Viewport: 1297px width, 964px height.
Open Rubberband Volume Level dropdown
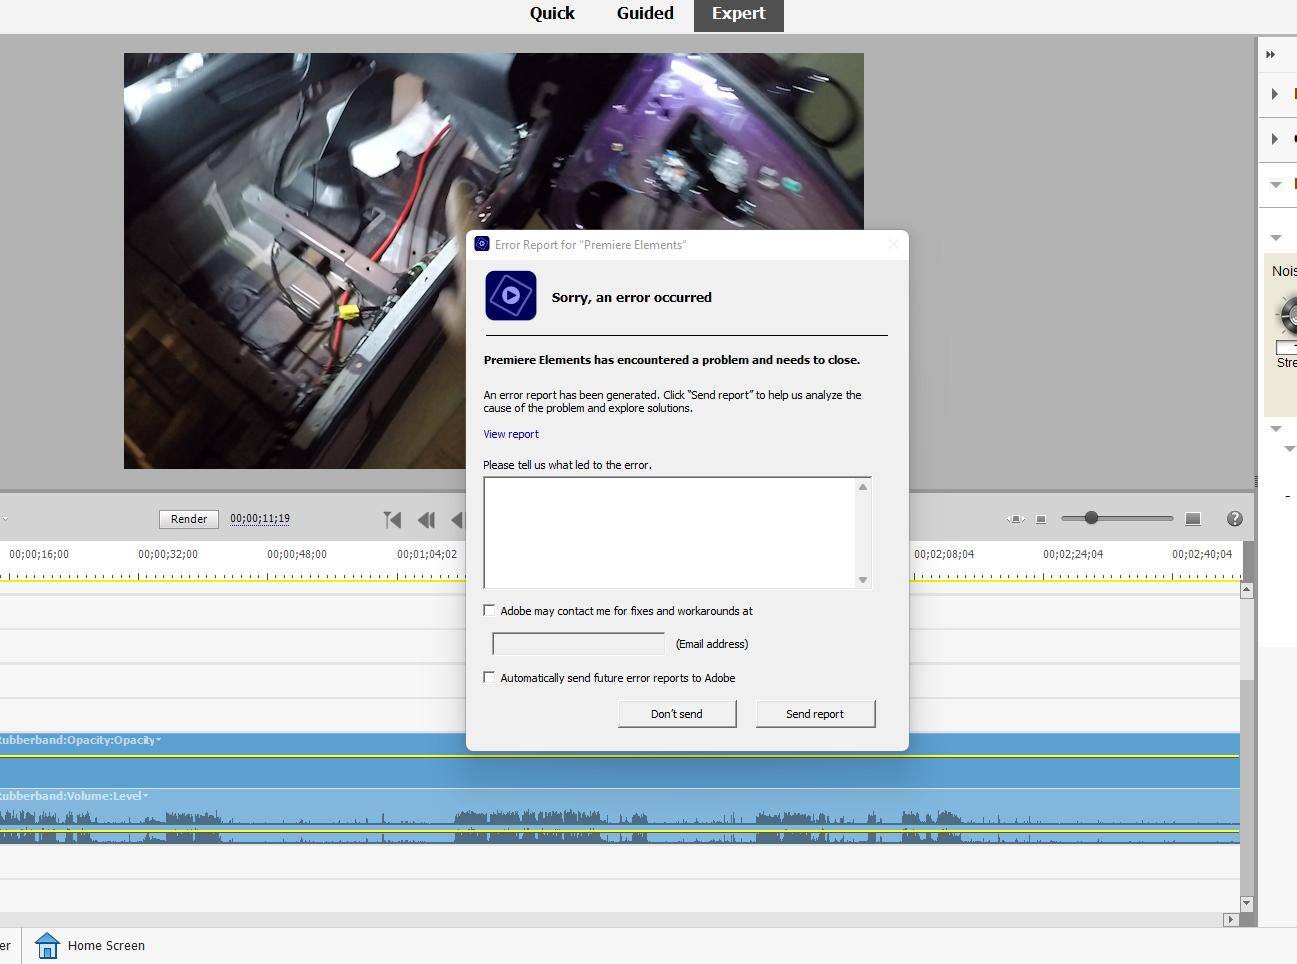[x=146, y=796]
